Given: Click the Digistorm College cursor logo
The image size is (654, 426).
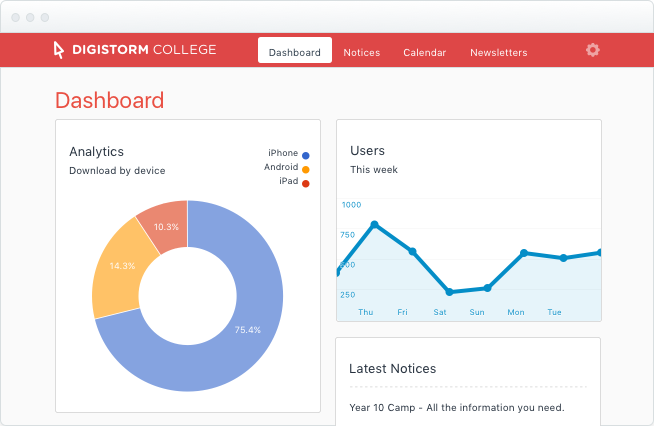Looking at the screenshot, I should point(59,50).
